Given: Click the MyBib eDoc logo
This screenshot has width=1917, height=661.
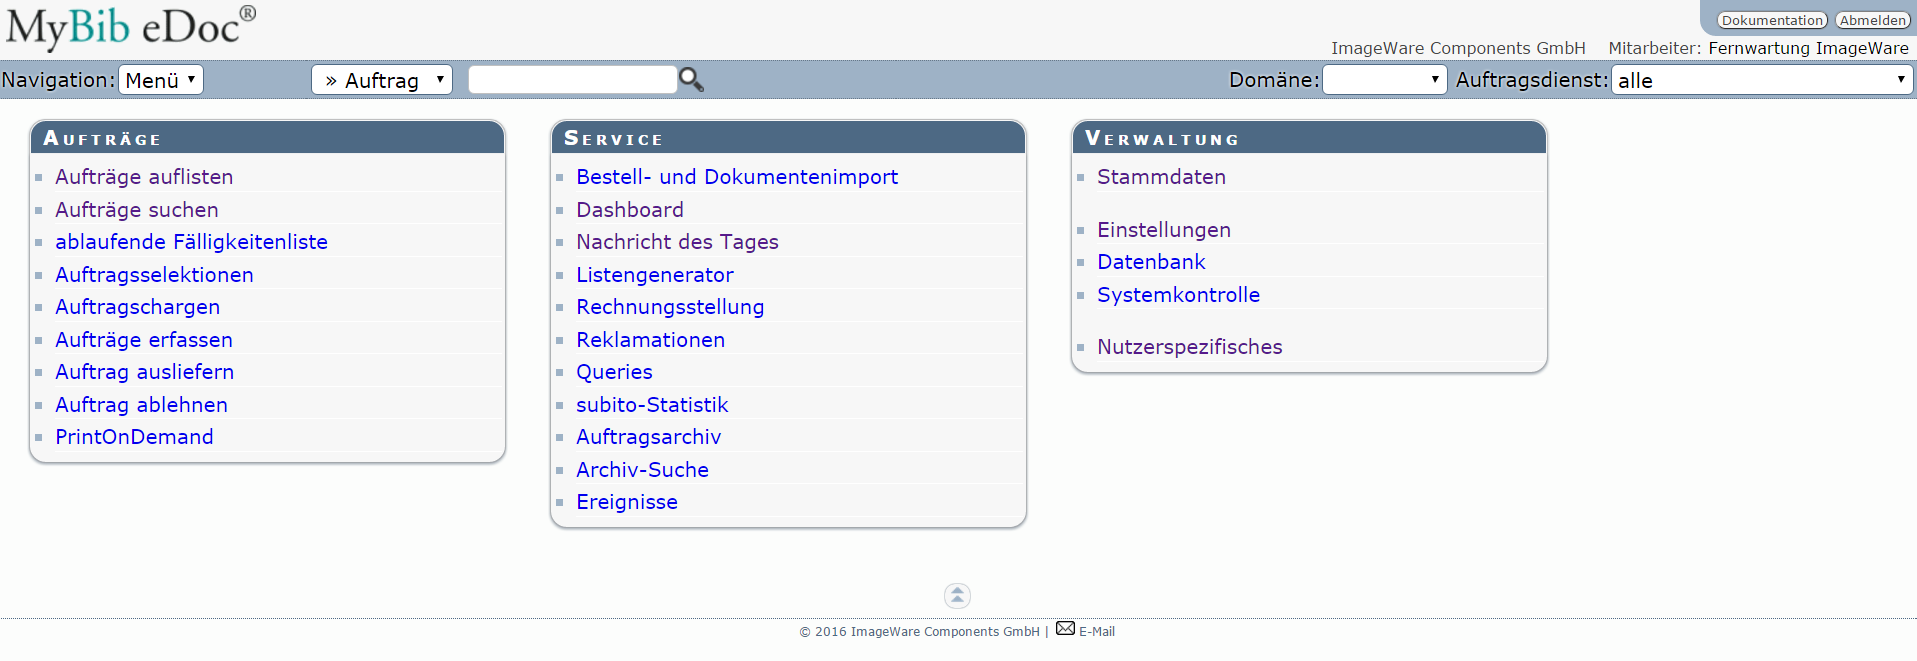Looking at the screenshot, I should (x=131, y=27).
